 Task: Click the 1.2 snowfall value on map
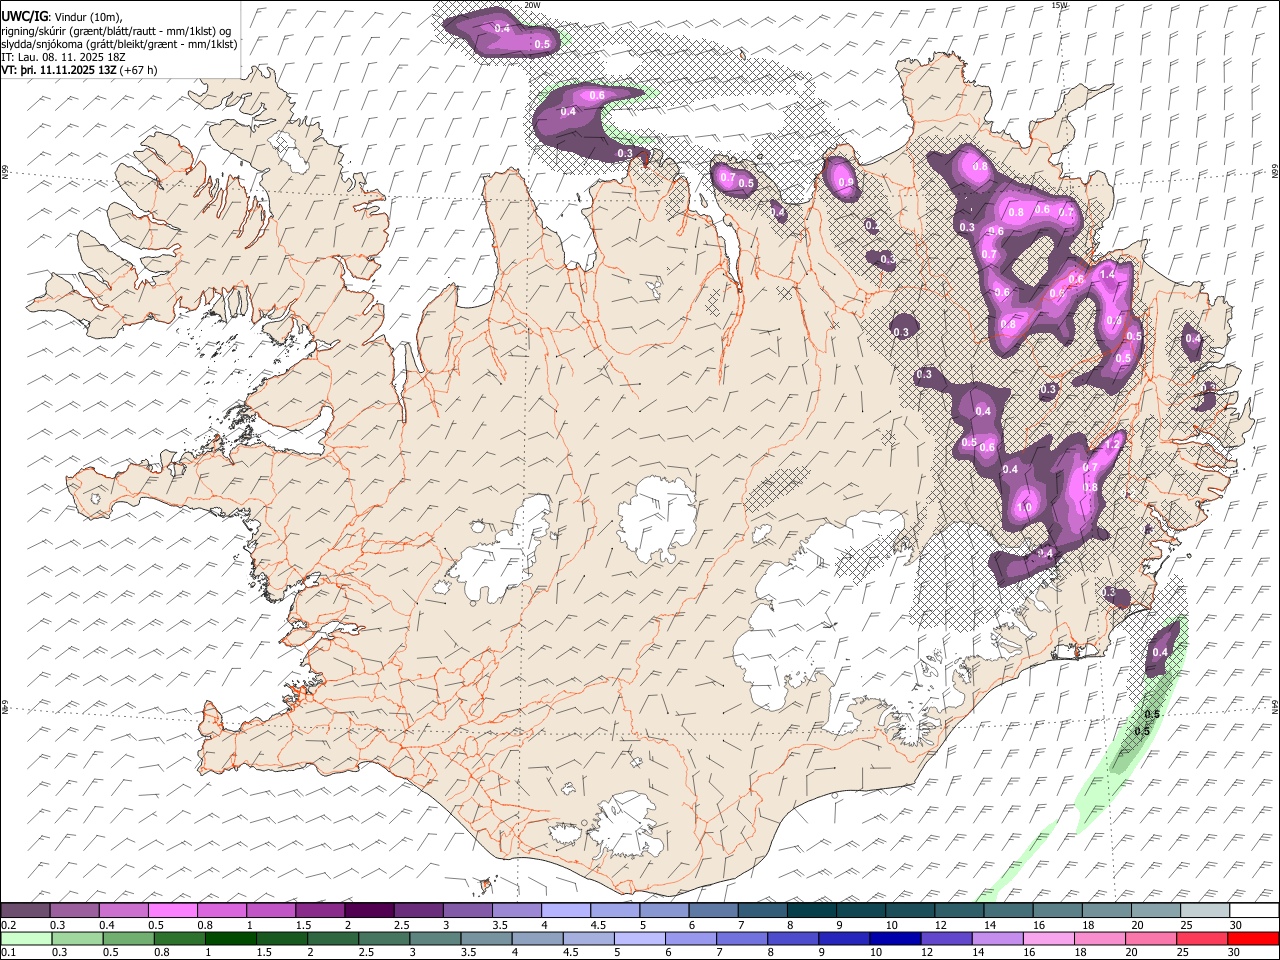[1110, 446]
